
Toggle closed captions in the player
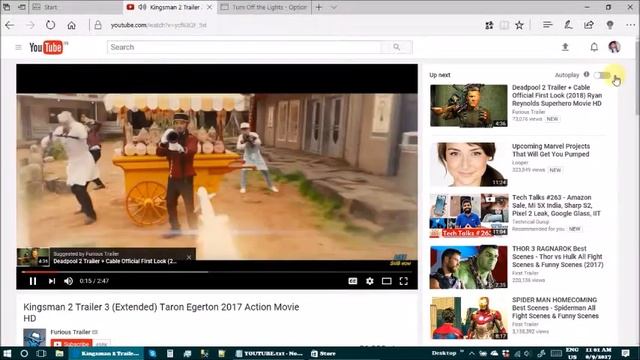click(x=353, y=281)
